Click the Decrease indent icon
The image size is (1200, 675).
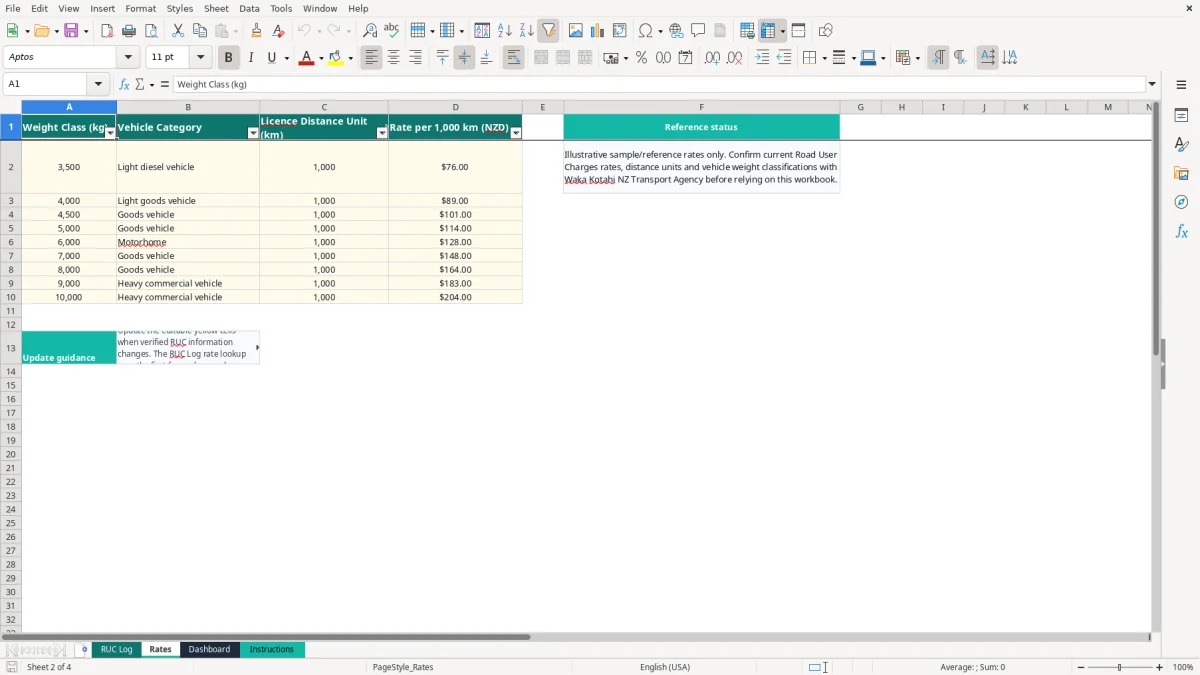784,58
